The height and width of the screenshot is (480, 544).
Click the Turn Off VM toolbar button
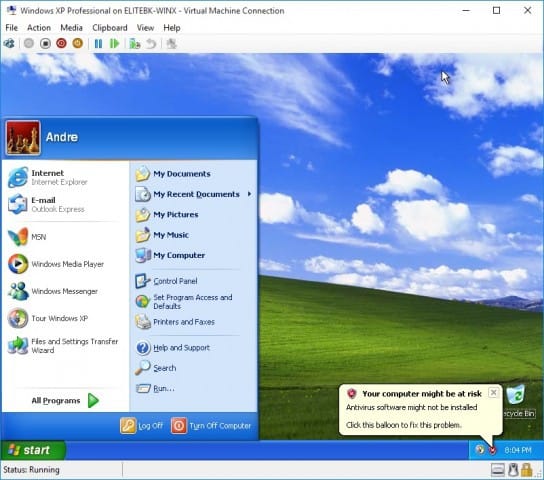45,43
